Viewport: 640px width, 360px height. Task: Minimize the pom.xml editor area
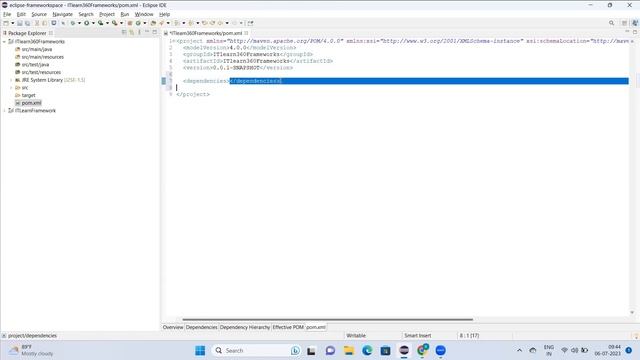627,32
